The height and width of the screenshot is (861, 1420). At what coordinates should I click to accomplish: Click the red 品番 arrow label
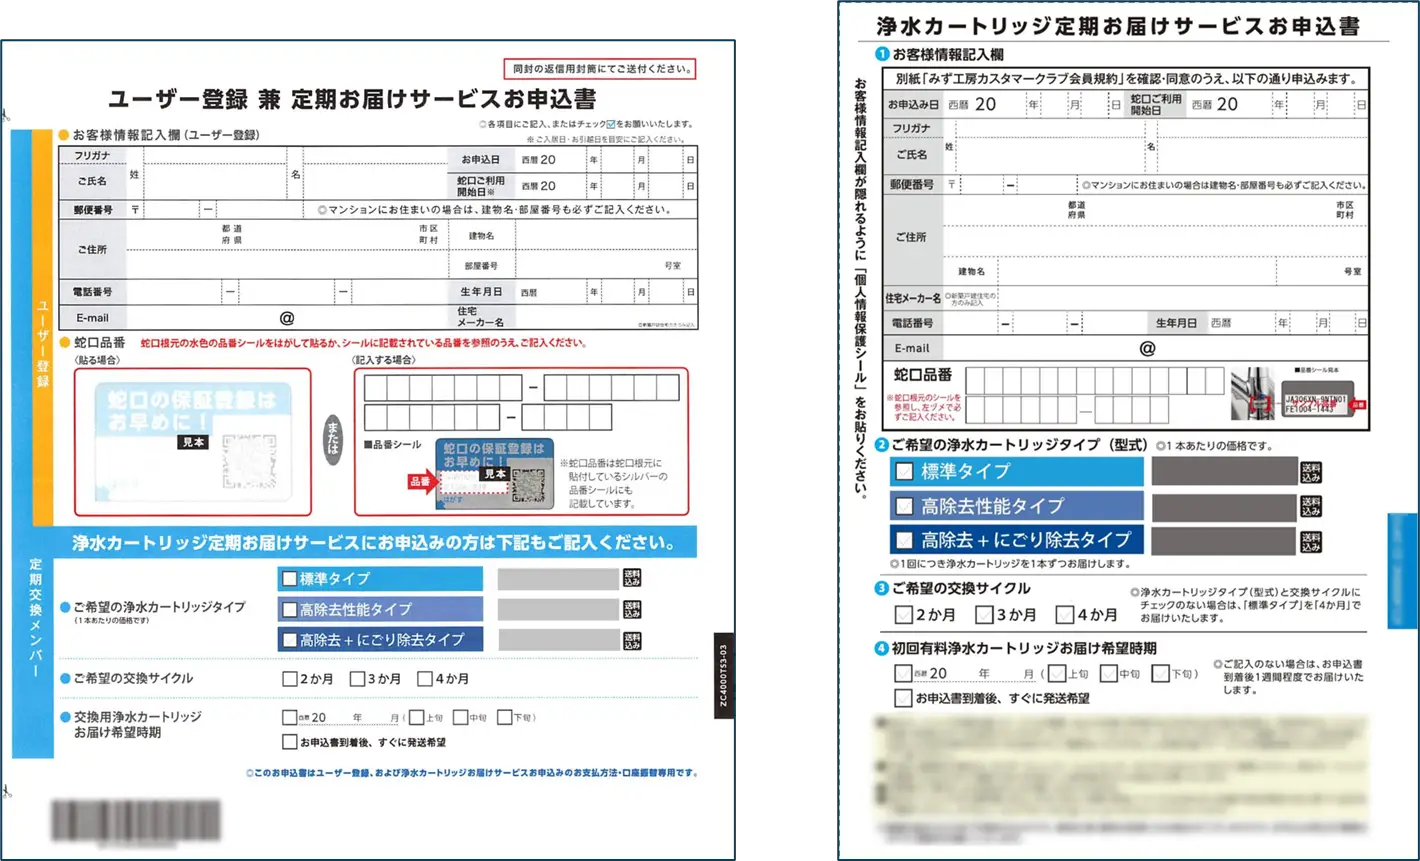click(419, 481)
